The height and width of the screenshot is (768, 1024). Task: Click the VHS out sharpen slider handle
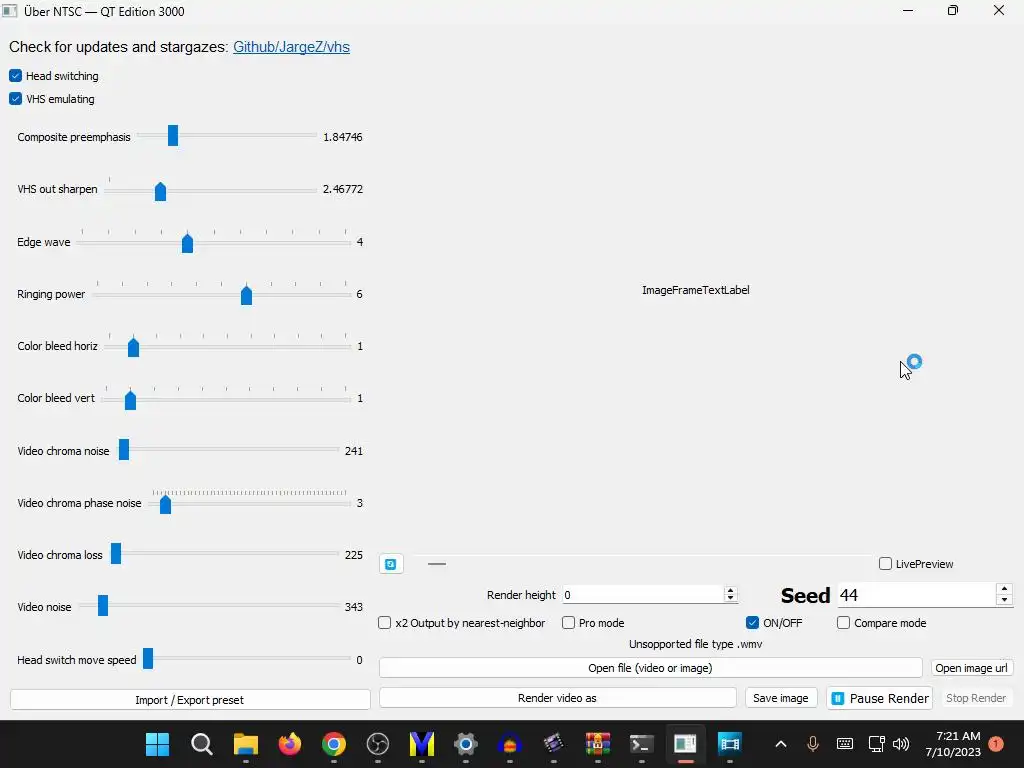coord(160,191)
